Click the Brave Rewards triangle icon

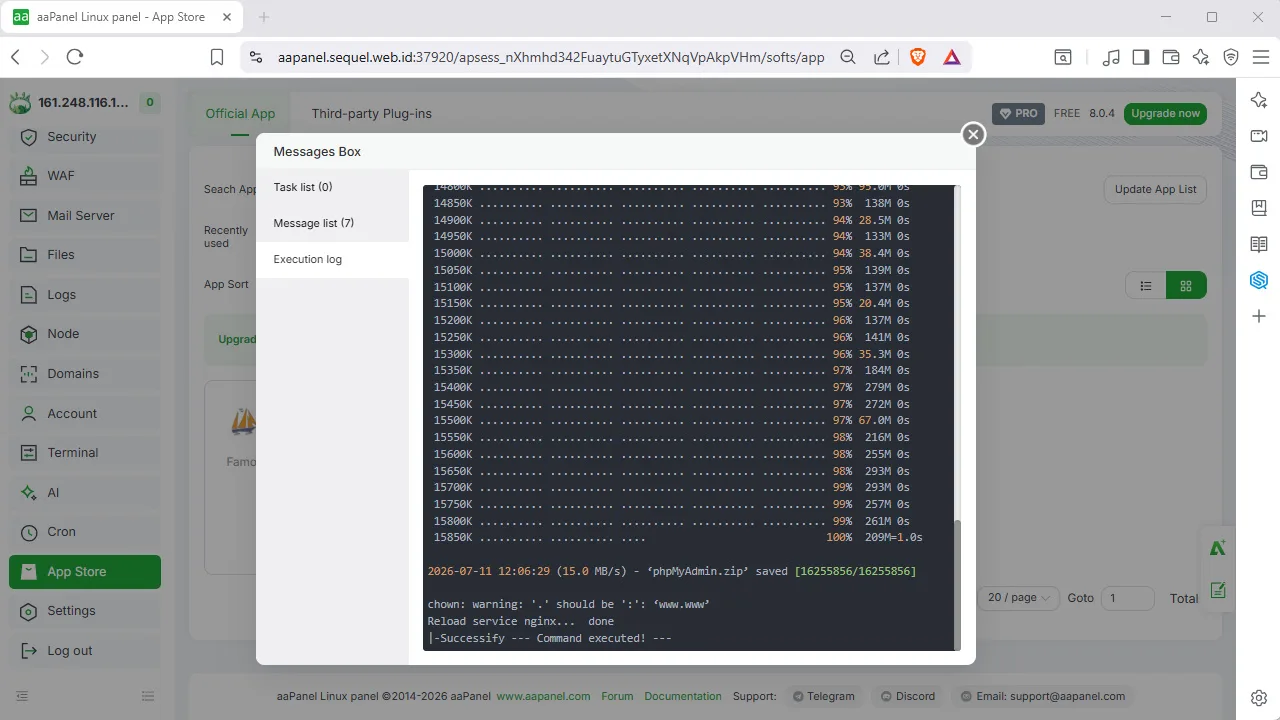(x=952, y=57)
